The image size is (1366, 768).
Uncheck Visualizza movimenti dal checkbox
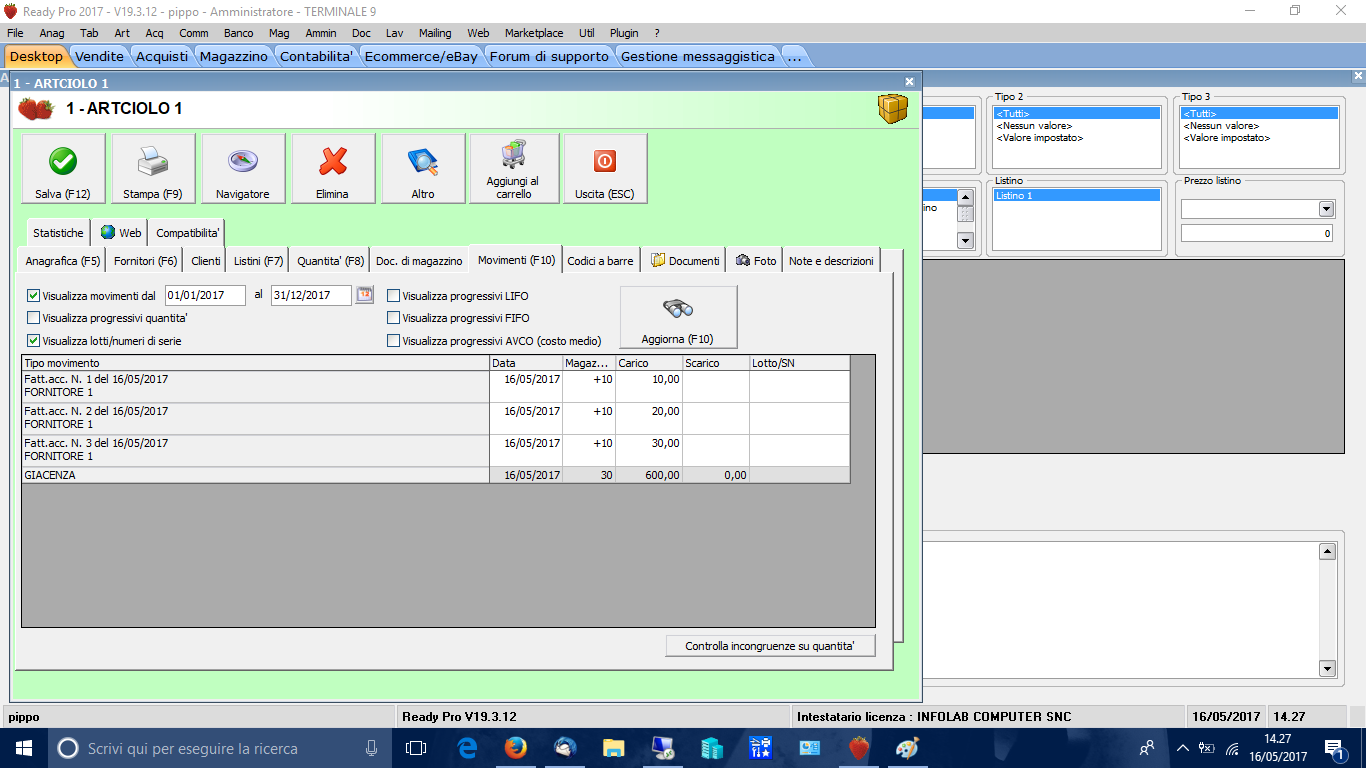point(33,296)
